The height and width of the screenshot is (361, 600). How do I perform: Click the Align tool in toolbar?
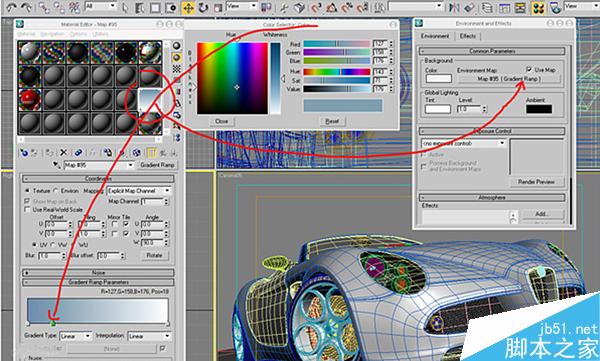pos(470,7)
